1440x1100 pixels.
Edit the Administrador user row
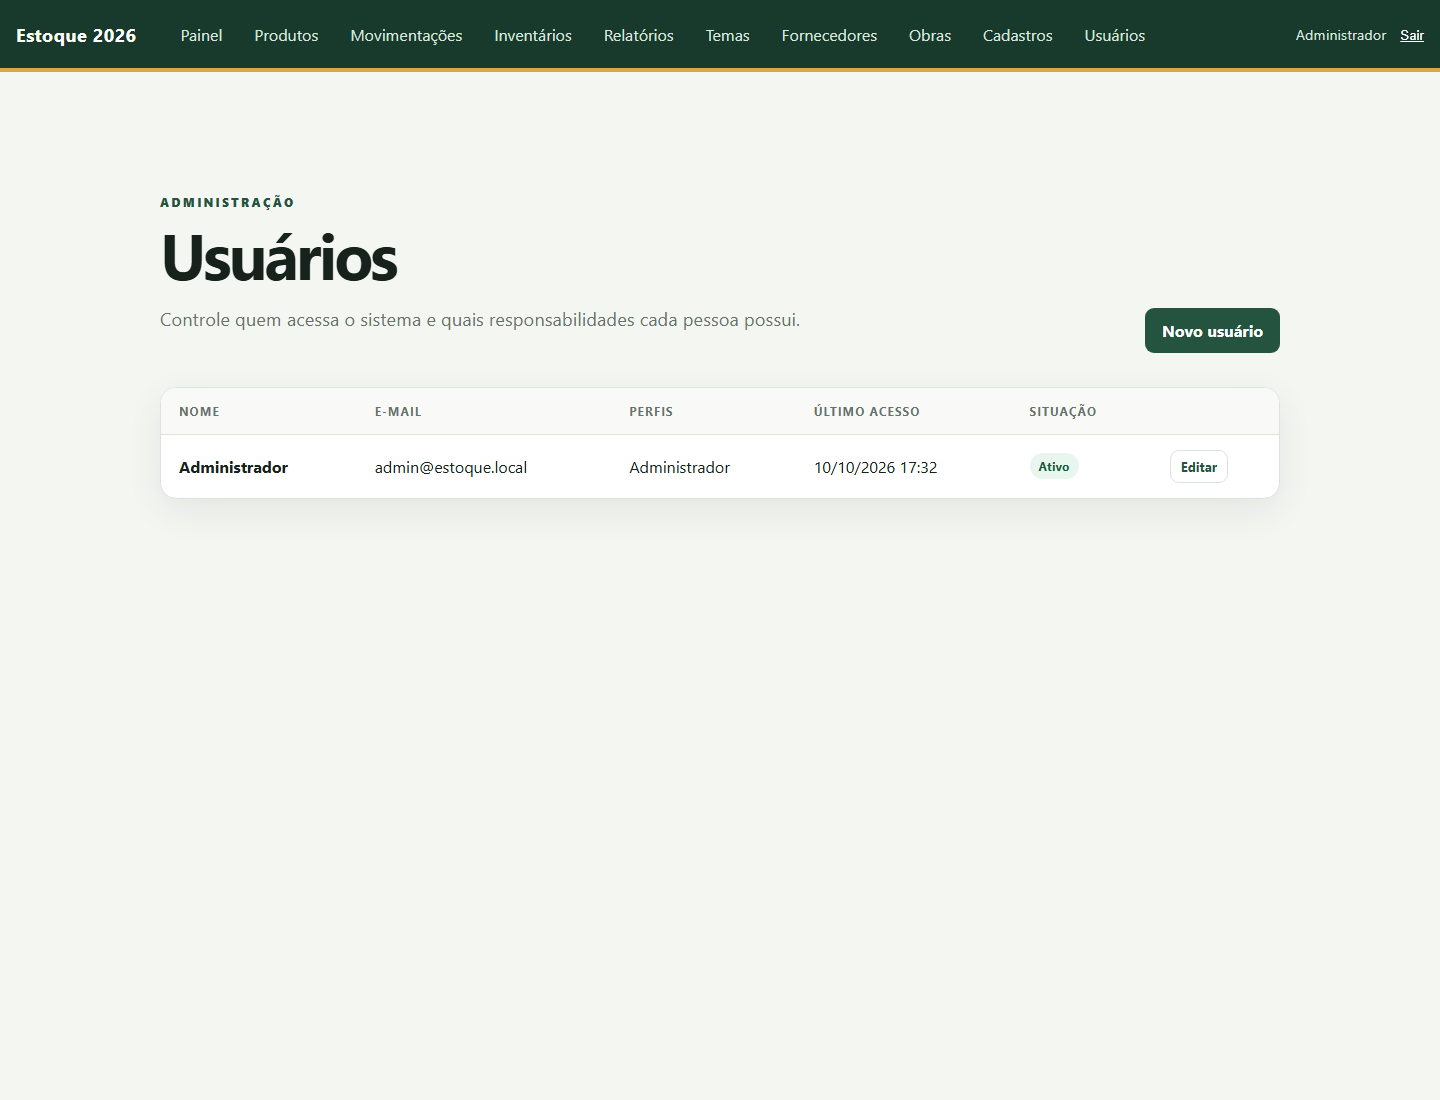1199,467
